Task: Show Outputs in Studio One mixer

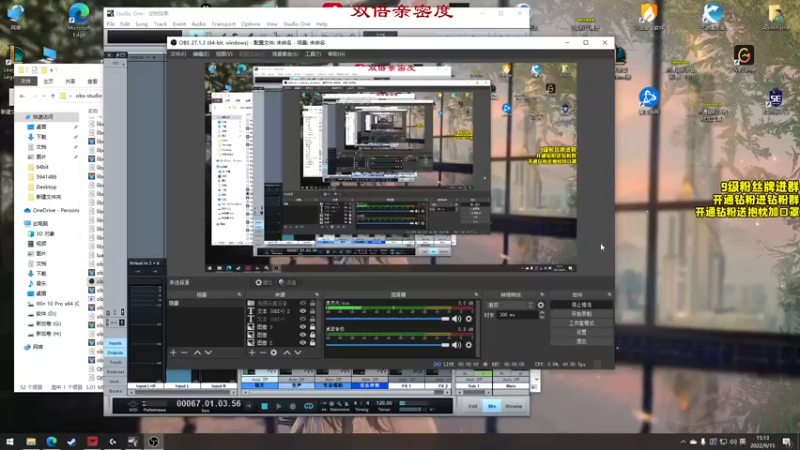Action: point(115,353)
